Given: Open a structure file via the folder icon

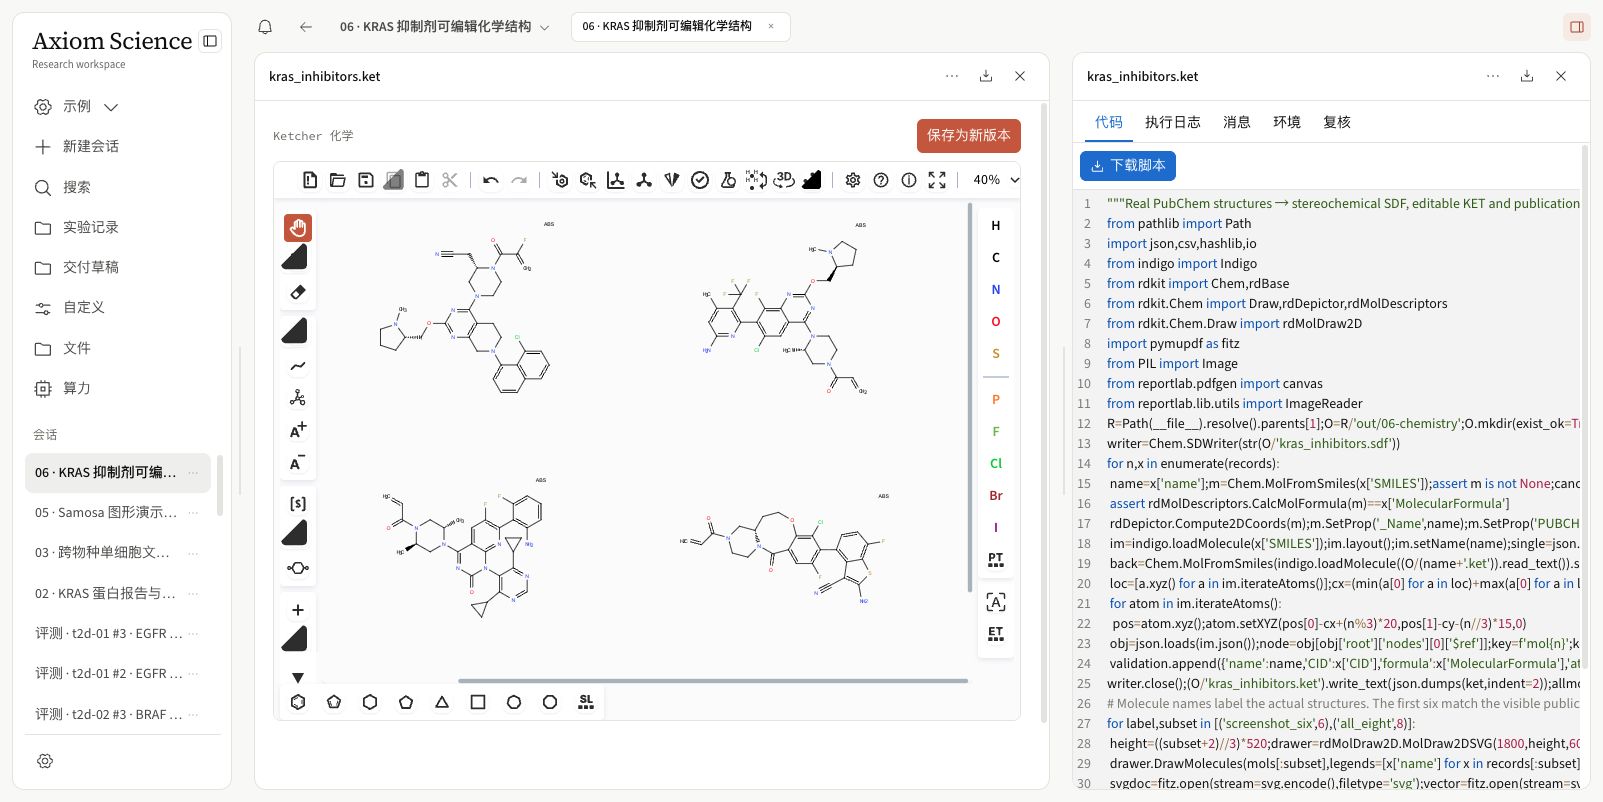Looking at the screenshot, I should pos(338,180).
